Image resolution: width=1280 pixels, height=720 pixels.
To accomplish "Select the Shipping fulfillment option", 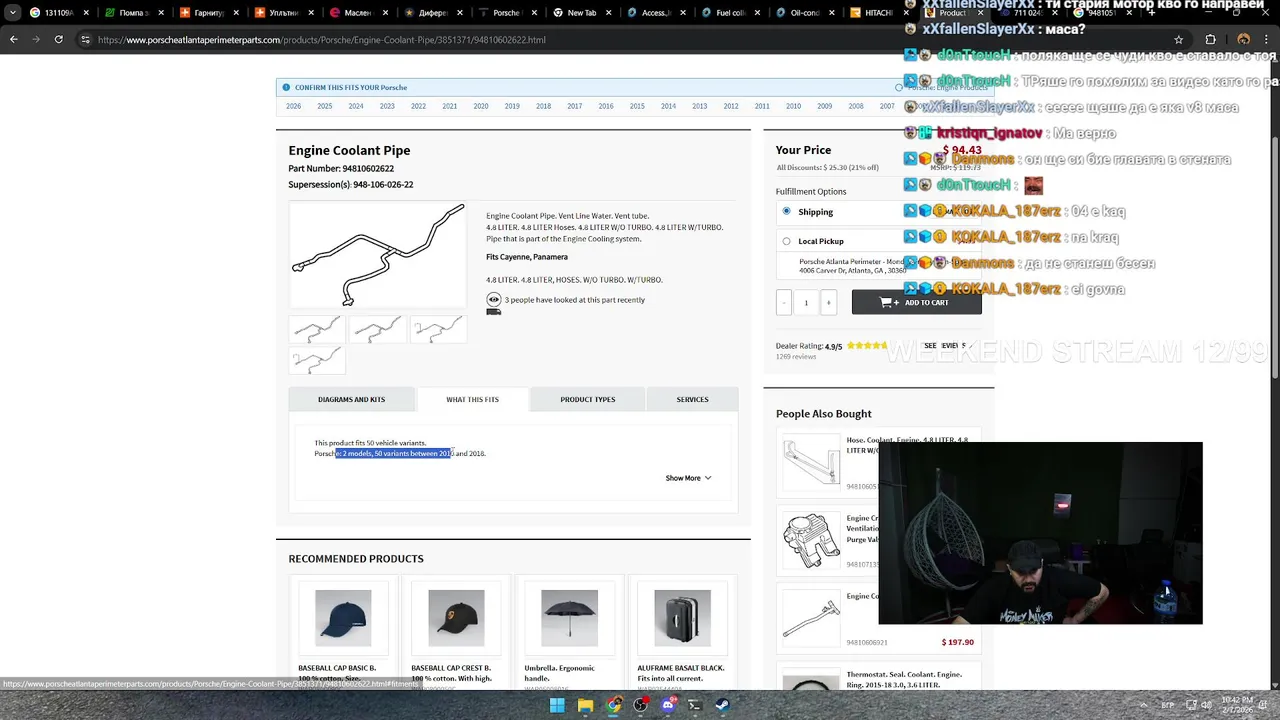I will pyautogui.click(x=786, y=211).
